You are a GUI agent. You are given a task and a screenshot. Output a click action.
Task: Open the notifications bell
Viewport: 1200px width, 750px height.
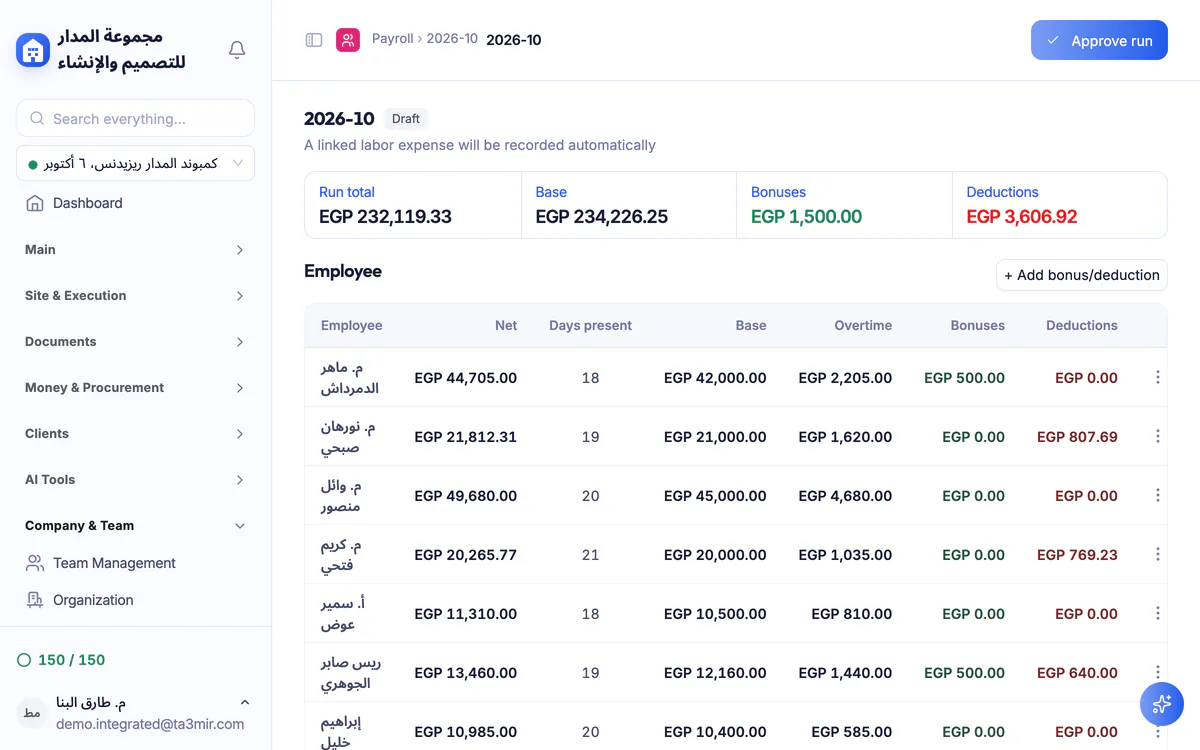click(x=237, y=50)
